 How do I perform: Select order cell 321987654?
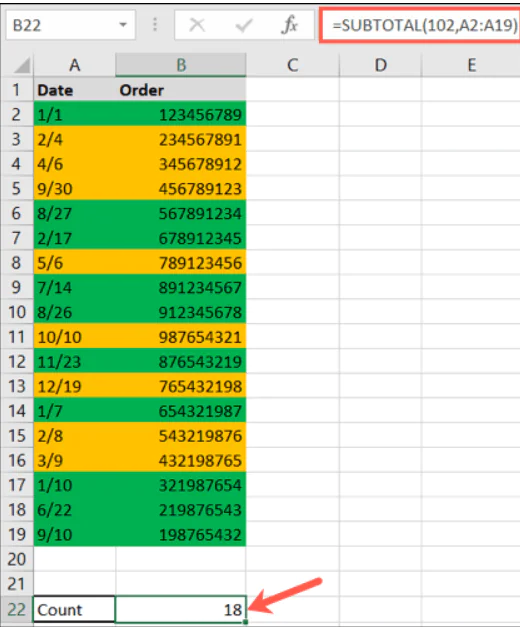coord(181,485)
